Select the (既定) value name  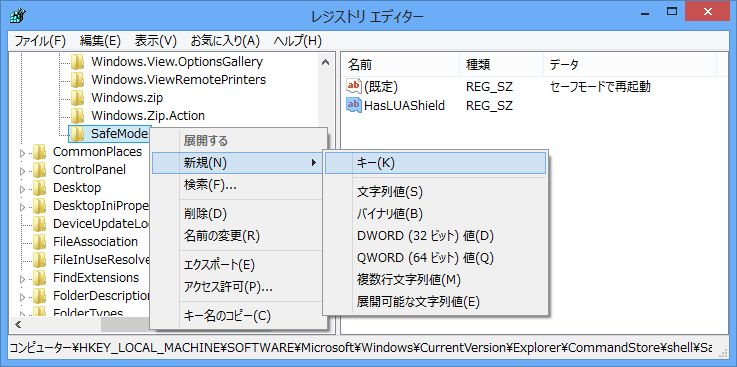[x=381, y=87]
